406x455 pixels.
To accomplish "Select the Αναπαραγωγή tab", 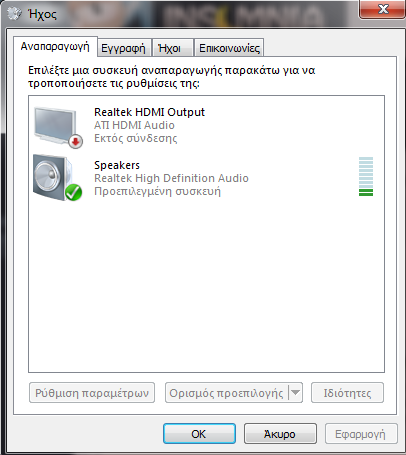I will tap(55, 46).
